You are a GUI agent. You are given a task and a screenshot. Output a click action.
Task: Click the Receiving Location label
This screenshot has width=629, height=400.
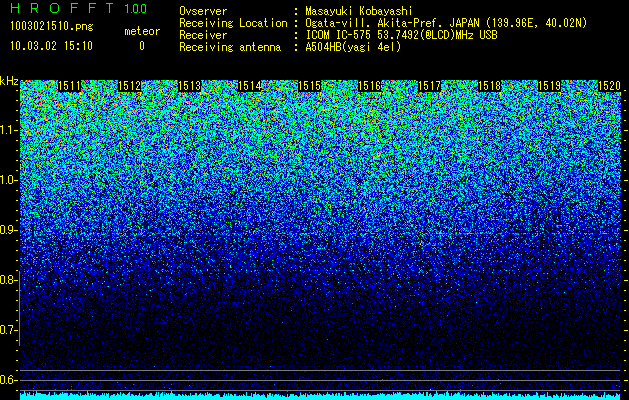pyautogui.click(x=233, y=23)
